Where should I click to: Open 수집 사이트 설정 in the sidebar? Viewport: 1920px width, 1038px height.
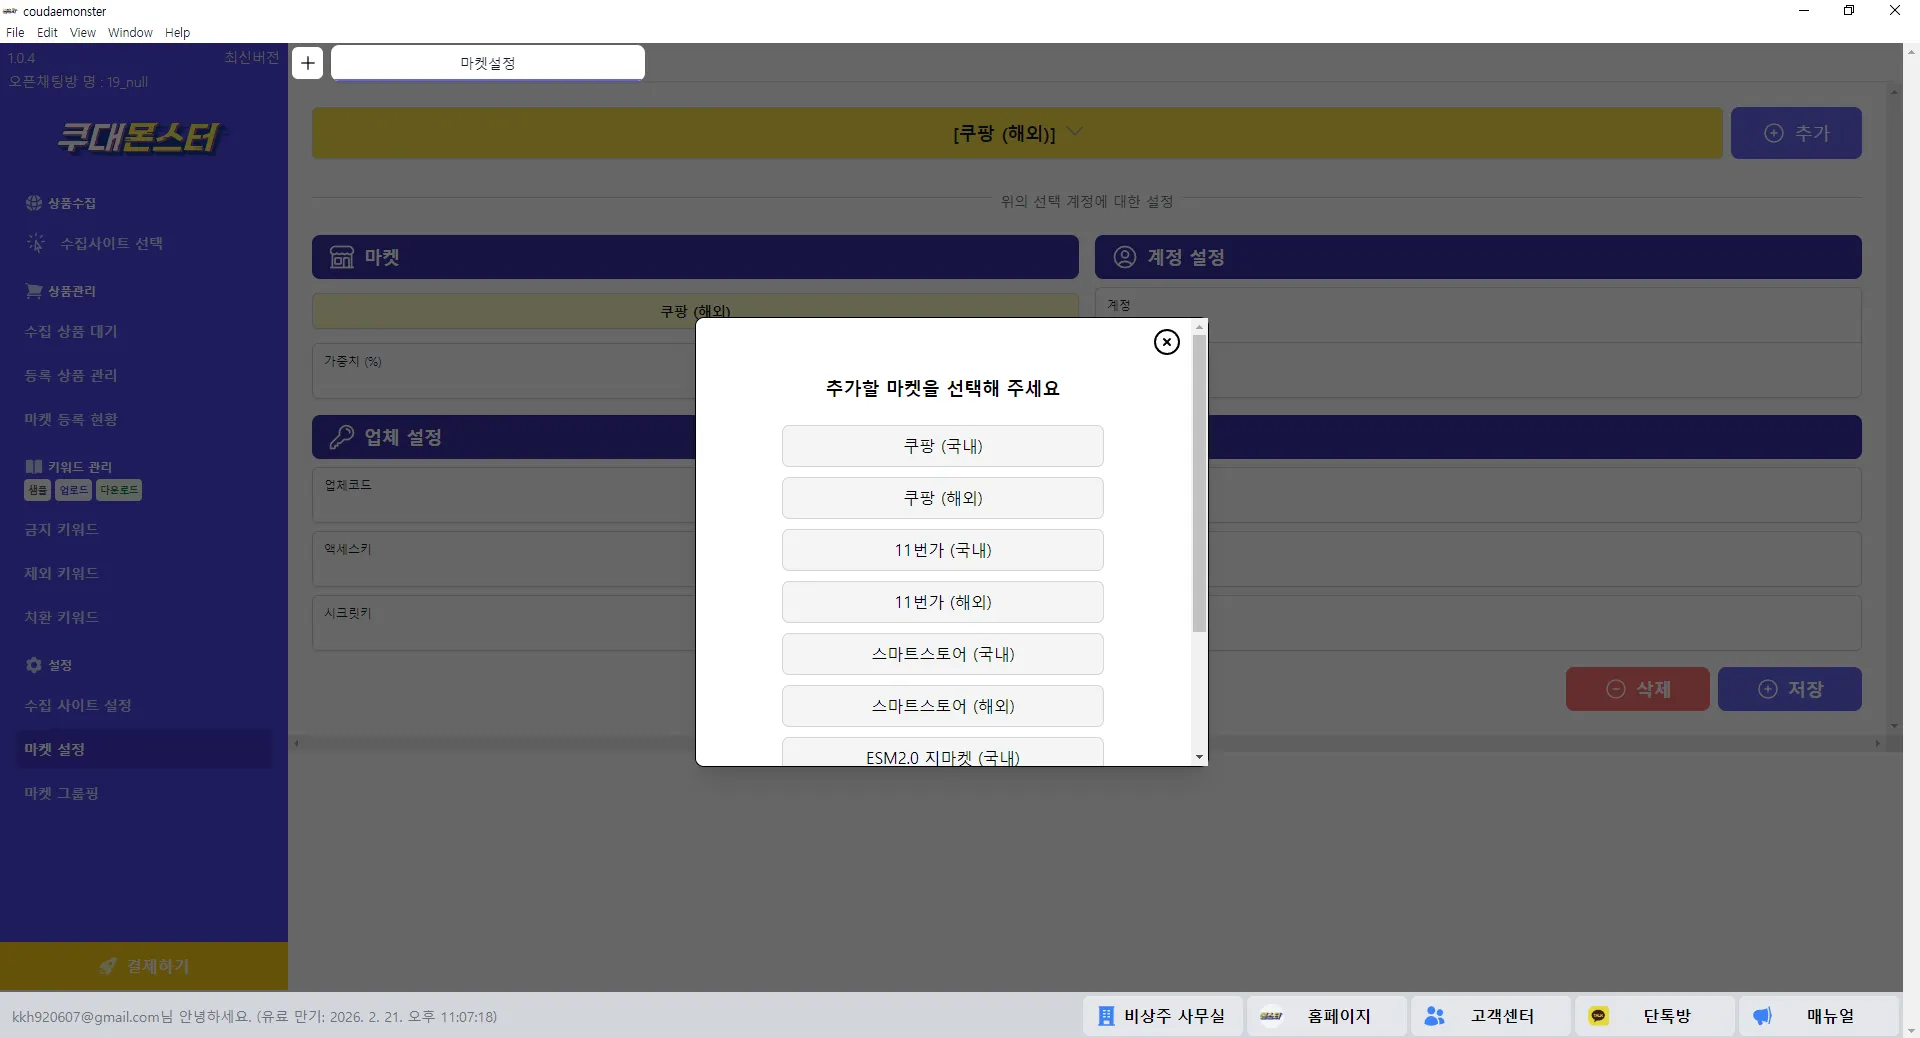(x=78, y=705)
